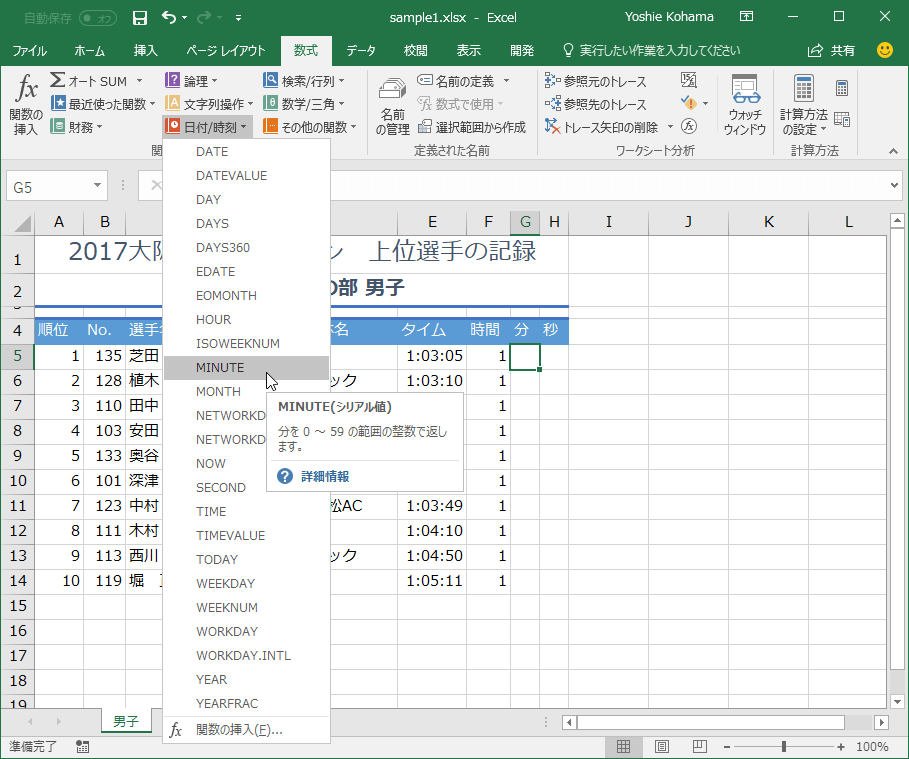
Task: Select MINUTE from the function list
Action: [x=220, y=368]
